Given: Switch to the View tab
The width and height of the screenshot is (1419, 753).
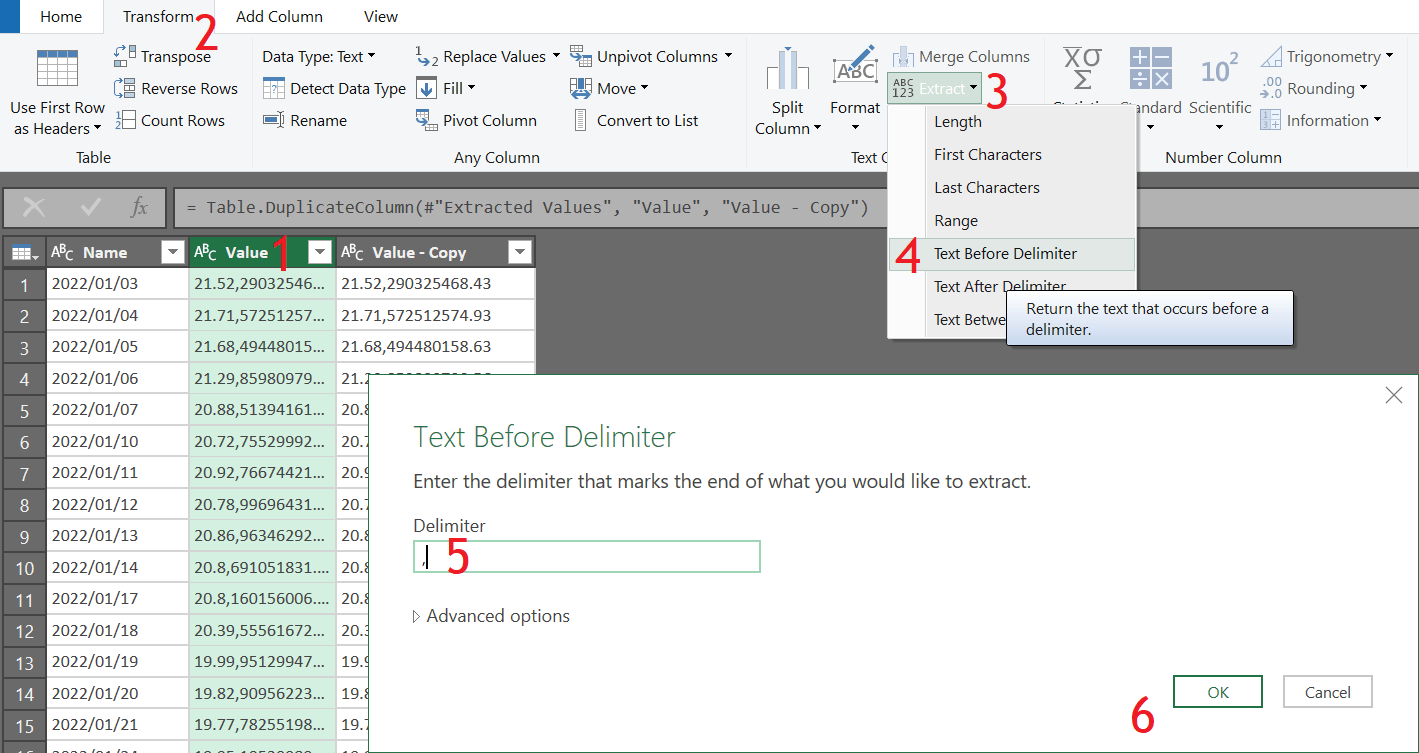Looking at the screenshot, I should (381, 16).
